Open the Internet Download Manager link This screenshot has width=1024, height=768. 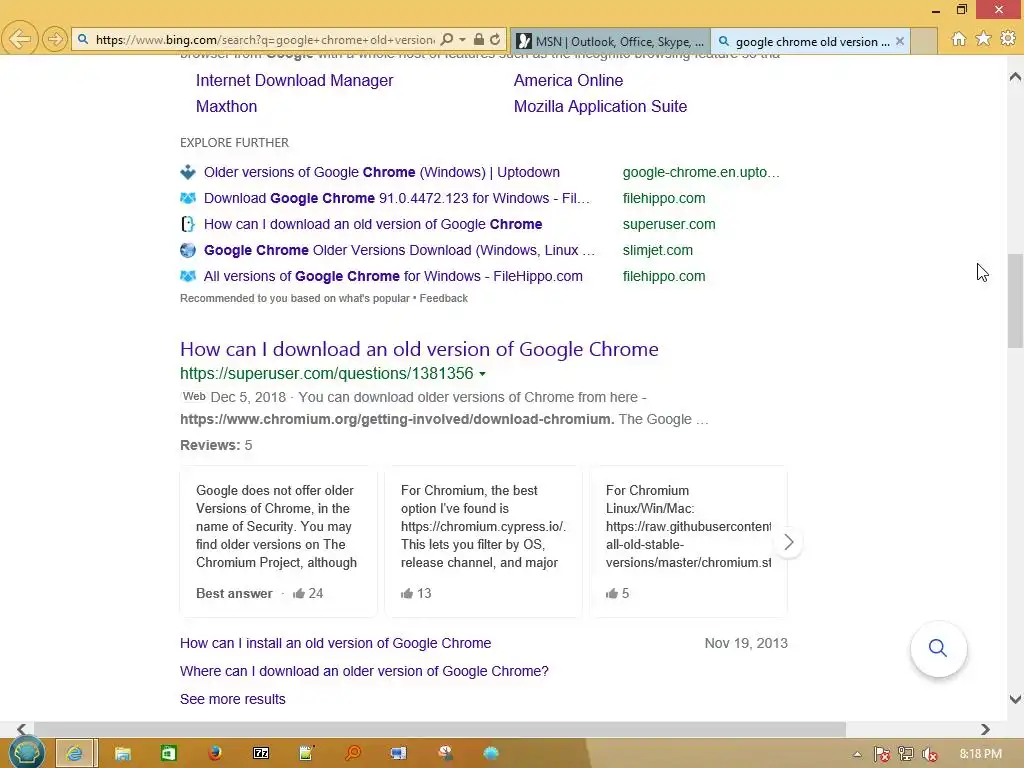tap(295, 80)
